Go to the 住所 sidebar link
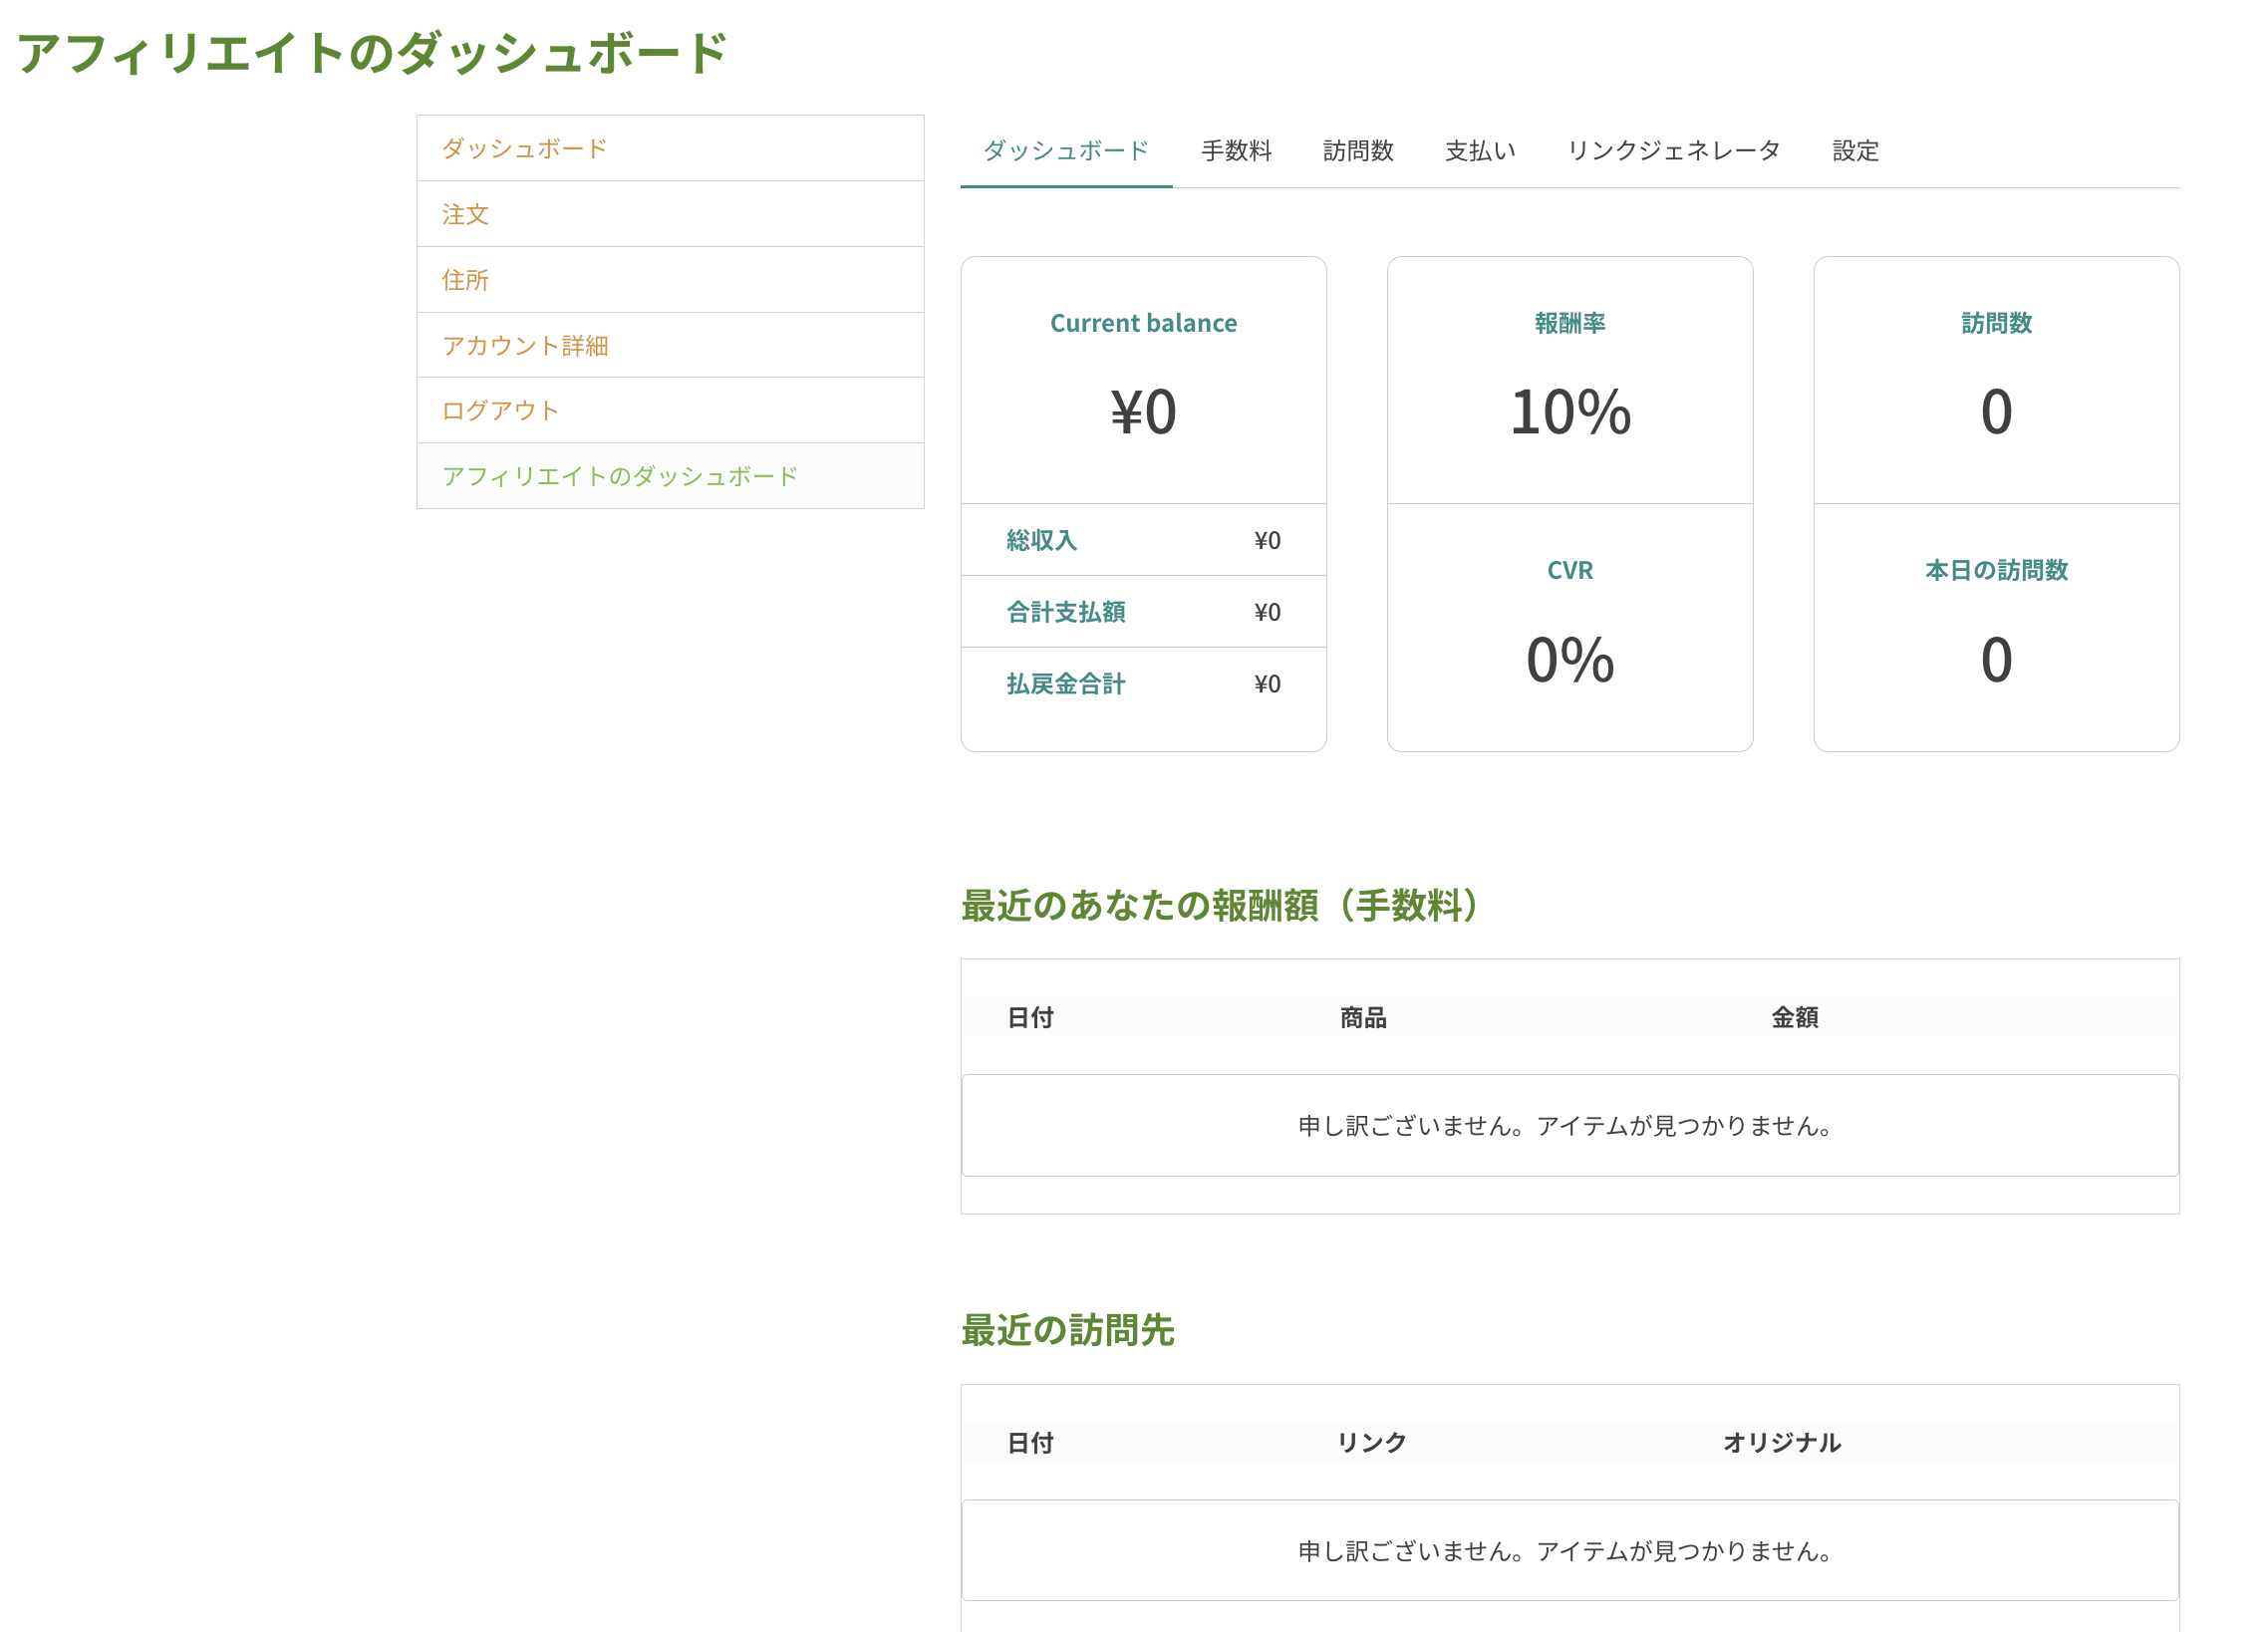 (x=465, y=280)
